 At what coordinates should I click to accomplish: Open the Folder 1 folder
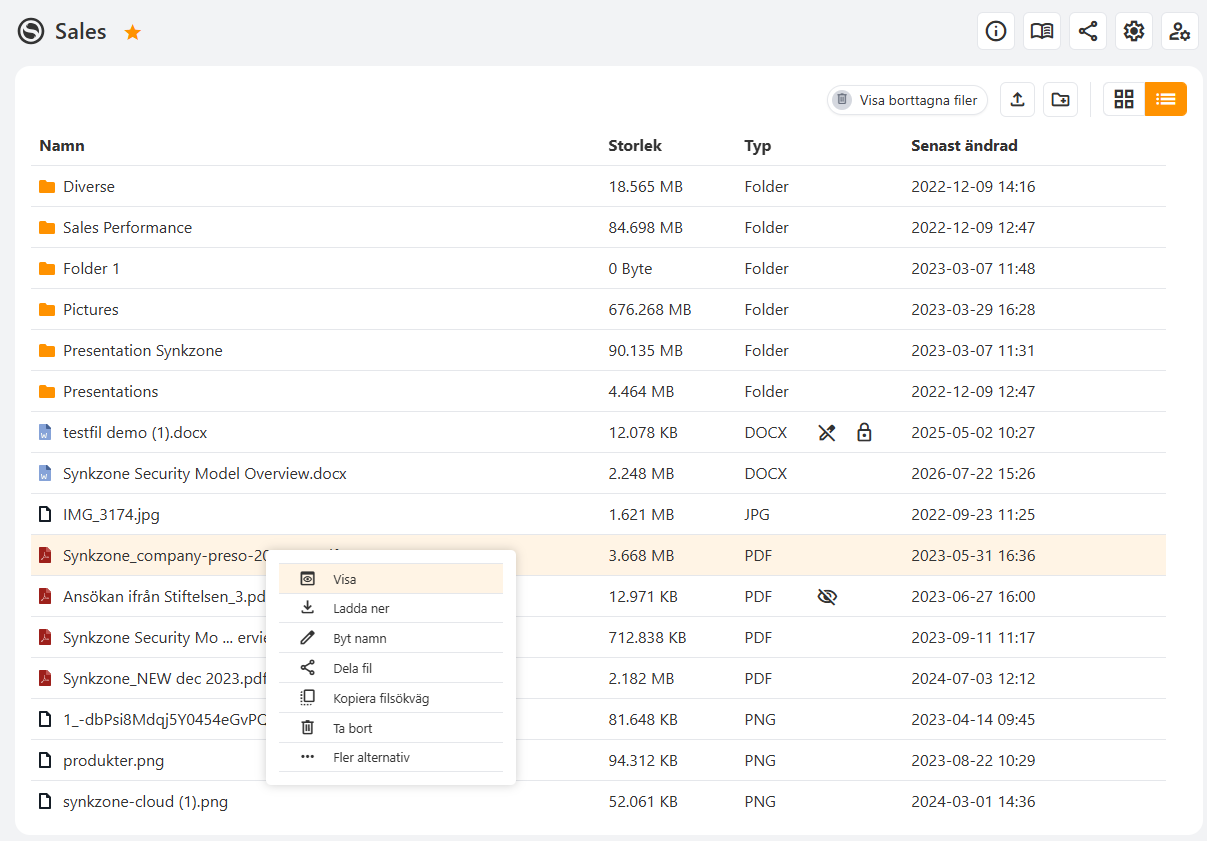[x=91, y=269]
